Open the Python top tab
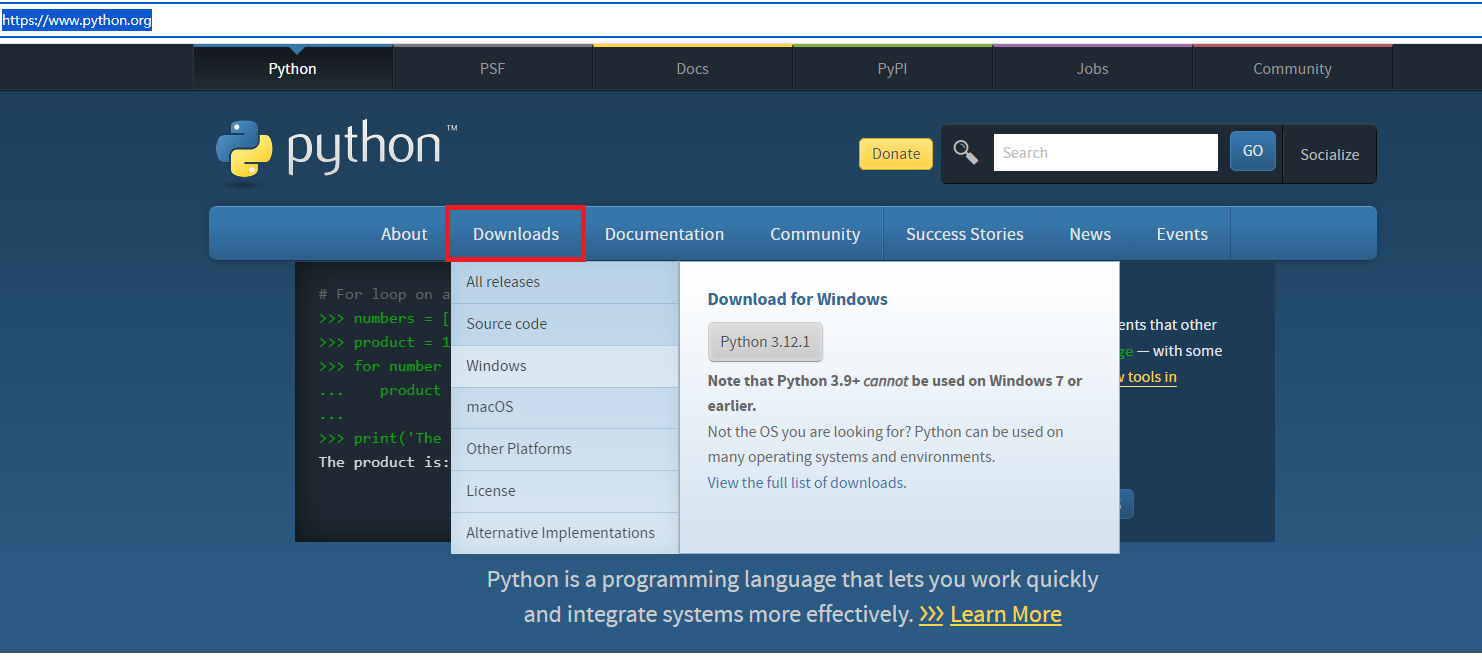1482x660 pixels. click(x=293, y=68)
